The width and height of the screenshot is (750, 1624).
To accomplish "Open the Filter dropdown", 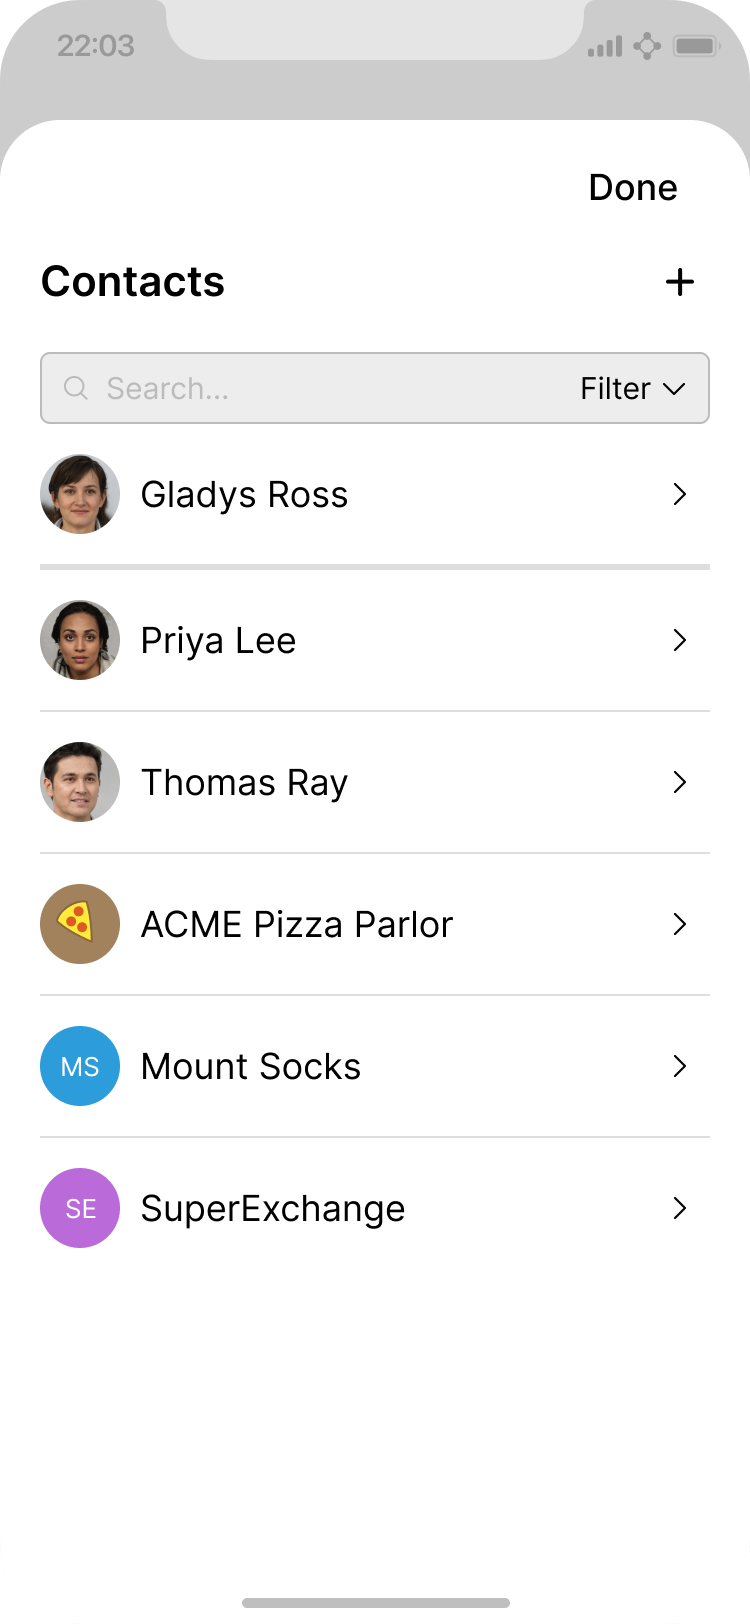I will click(x=632, y=388).
